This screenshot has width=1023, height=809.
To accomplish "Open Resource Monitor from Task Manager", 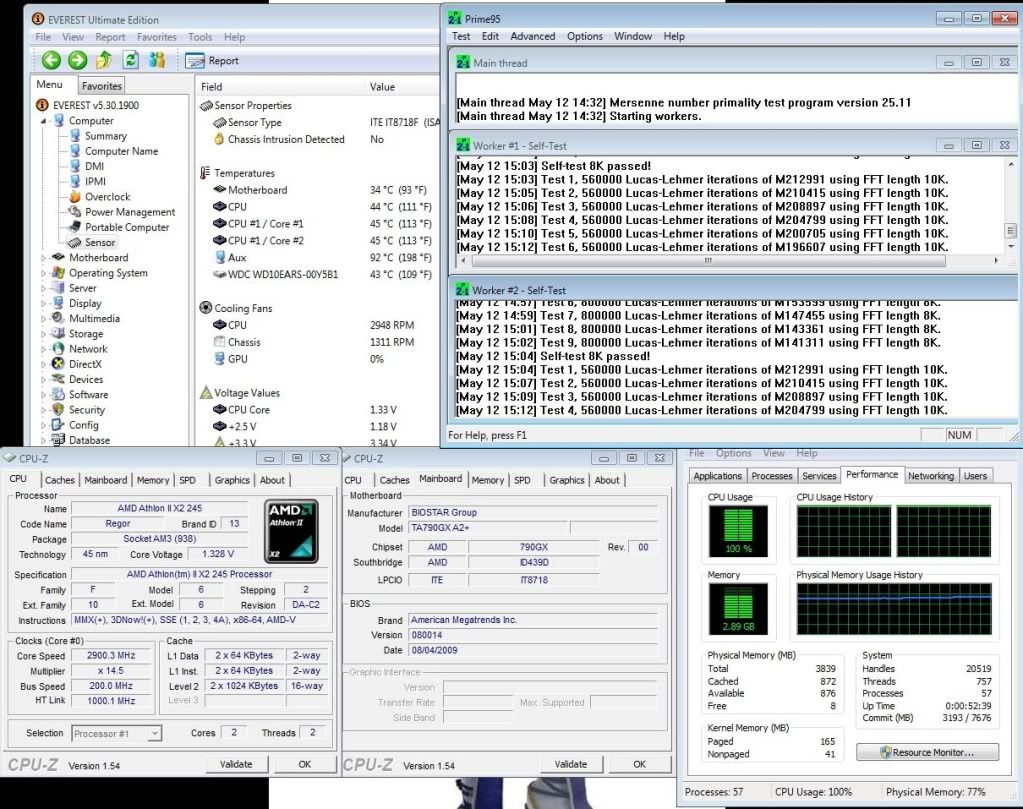I will coord(927,752).
